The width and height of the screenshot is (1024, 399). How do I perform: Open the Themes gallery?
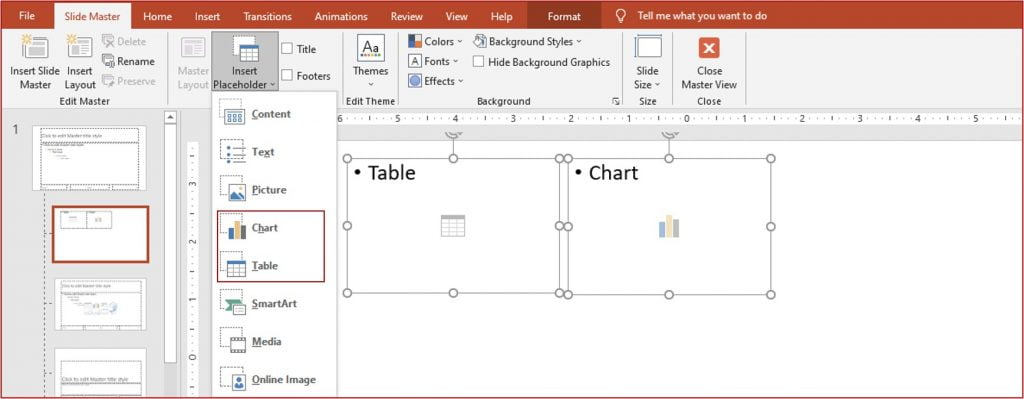tap(370, 62)
